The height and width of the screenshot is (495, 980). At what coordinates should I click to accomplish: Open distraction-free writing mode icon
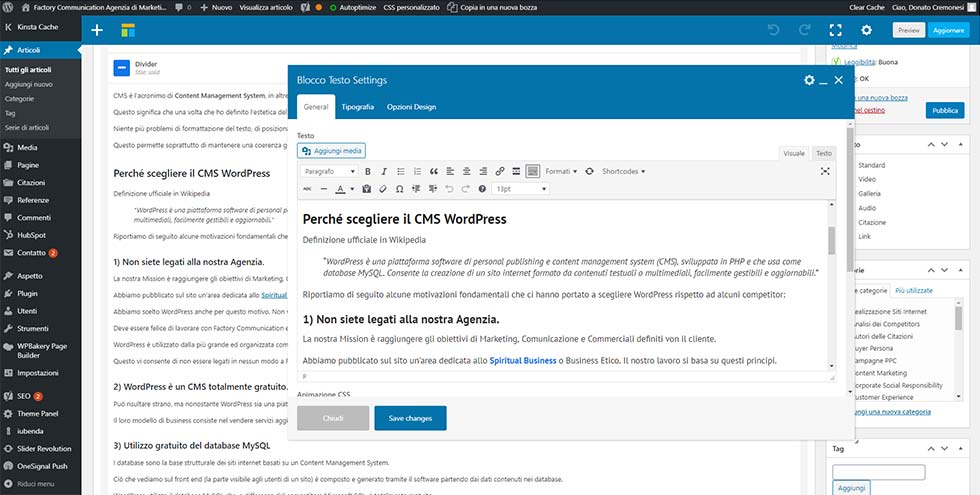825,171
